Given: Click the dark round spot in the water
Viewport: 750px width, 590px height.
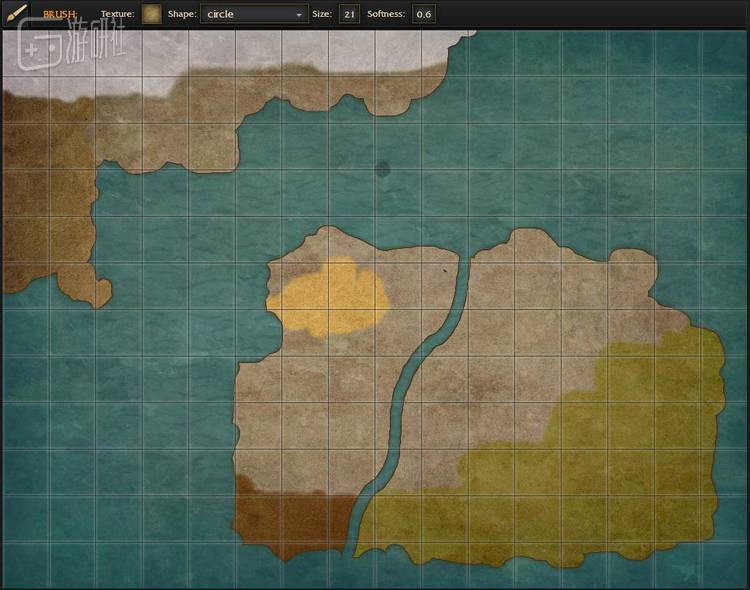Looking at the screenshot, I should [x=383, y=169].
